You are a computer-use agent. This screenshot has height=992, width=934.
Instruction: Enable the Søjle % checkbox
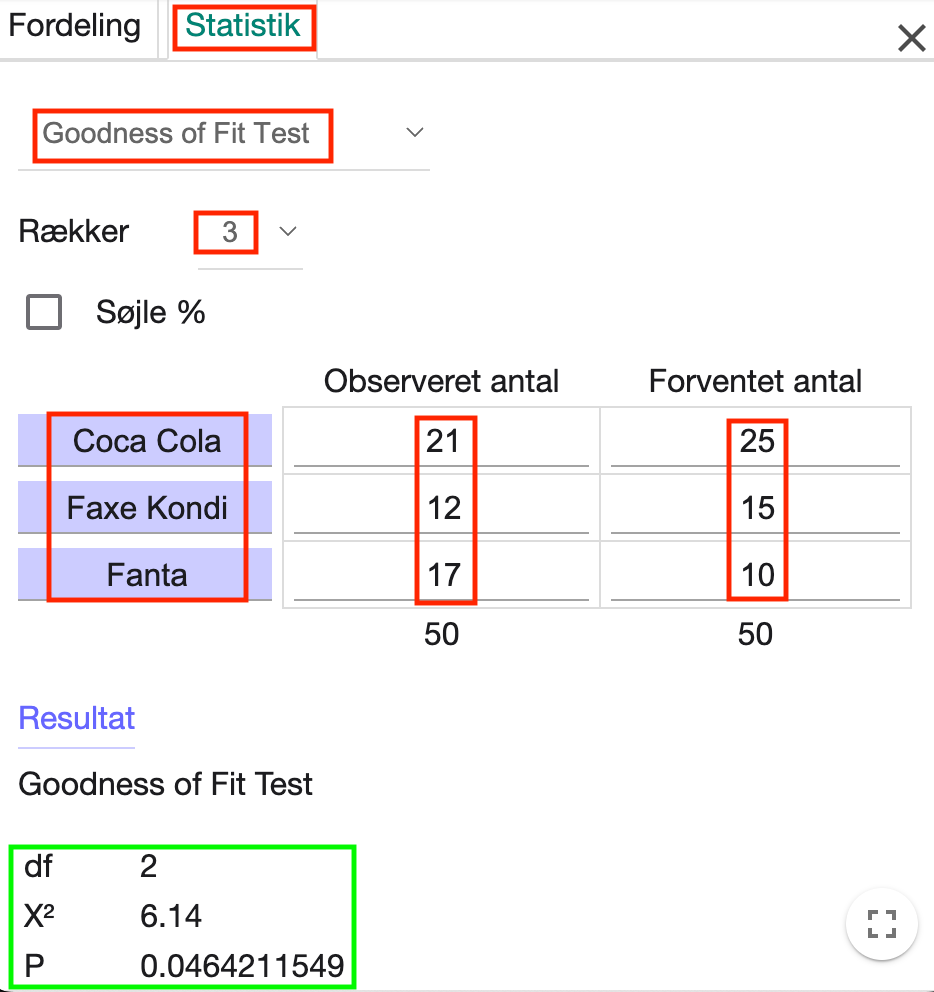(45, 313)
